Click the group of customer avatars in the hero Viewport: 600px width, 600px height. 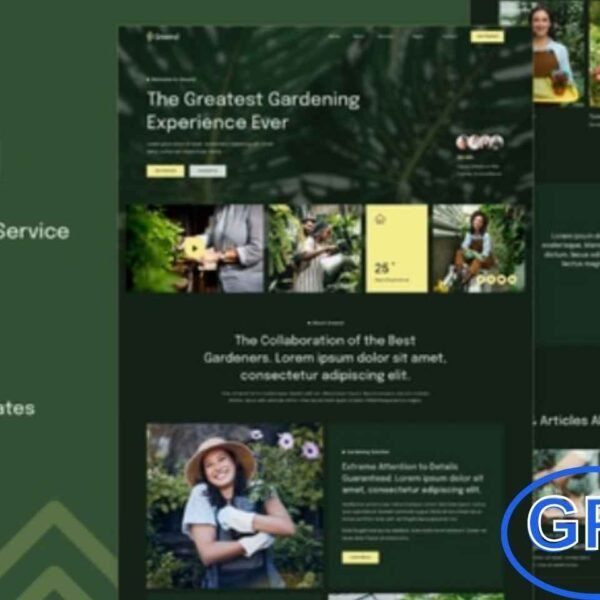pyautogui.click(x=479, y=142)
